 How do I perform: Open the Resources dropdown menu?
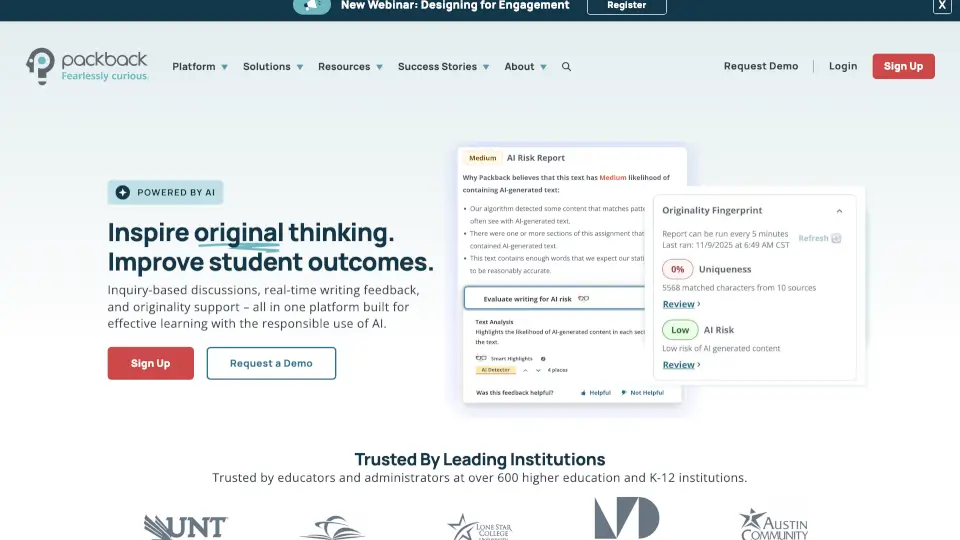tap(350, 67)
